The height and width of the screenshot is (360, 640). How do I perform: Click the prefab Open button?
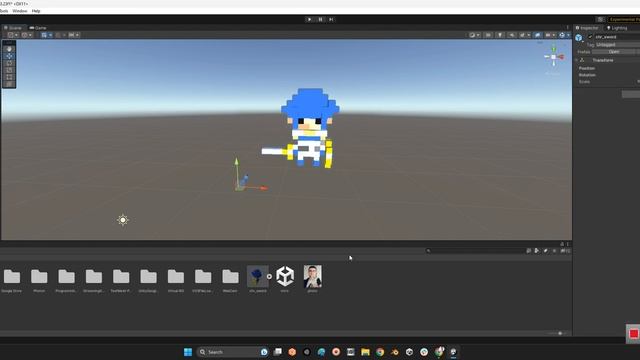click(x=614, y=52)
